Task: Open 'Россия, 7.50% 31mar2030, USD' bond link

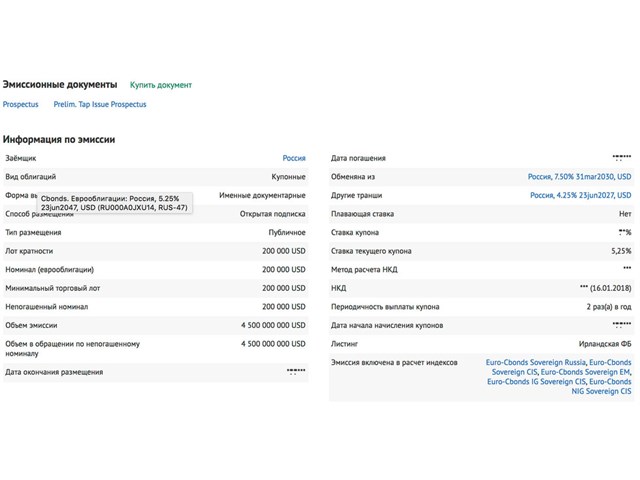Action: click(x=579, y=177)
